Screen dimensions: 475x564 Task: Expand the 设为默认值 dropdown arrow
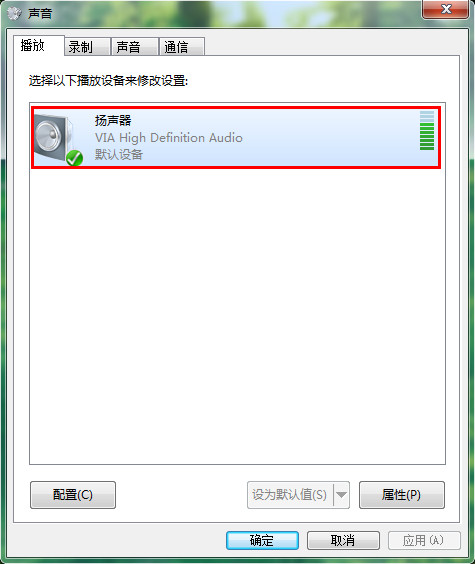click(341, 495)
